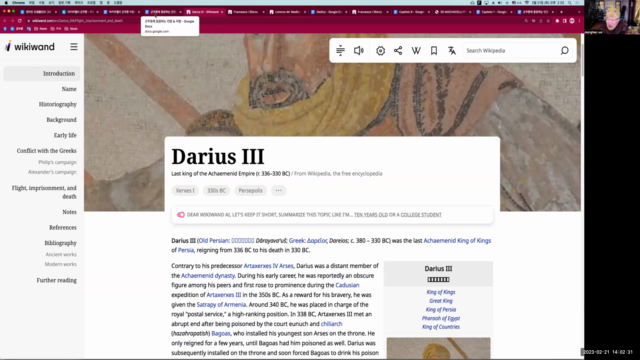Bookmark this article
The image size is (640, 360).
tap(434, 51)
